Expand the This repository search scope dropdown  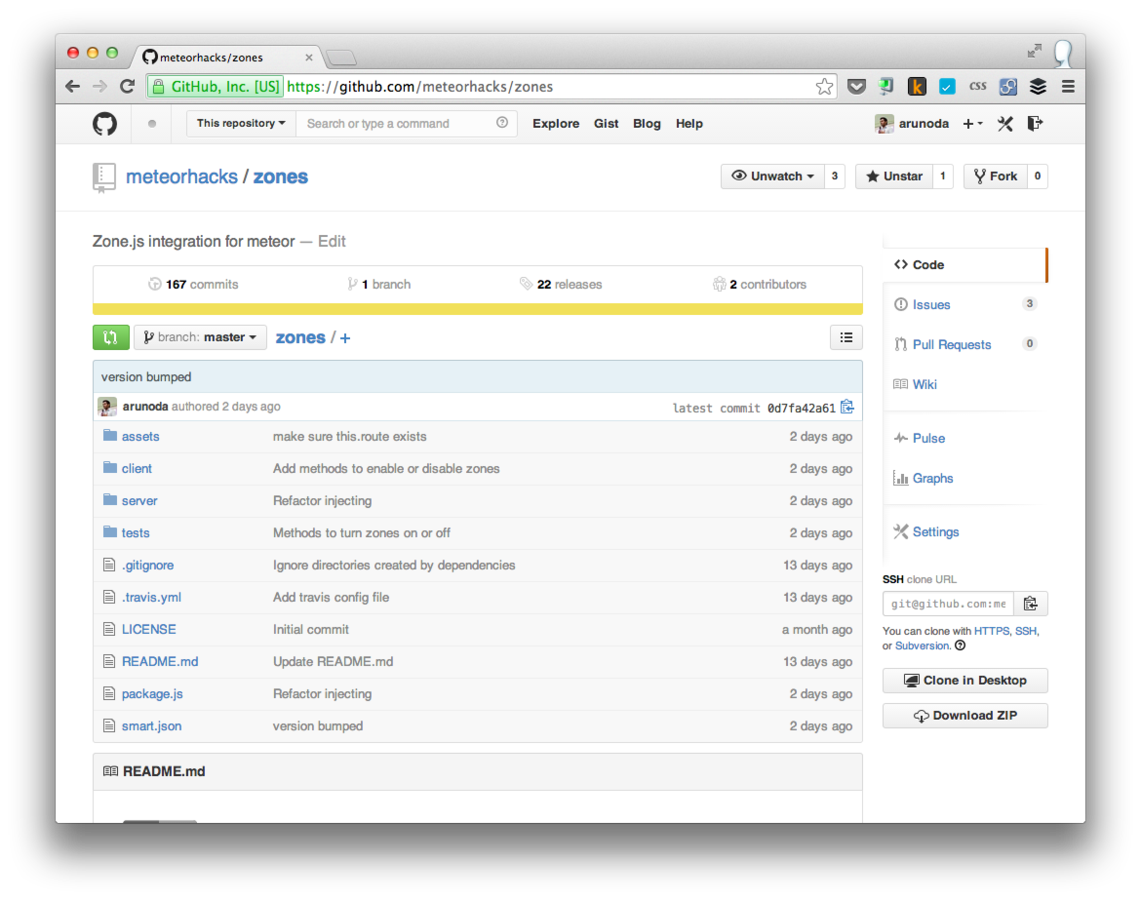(241, 123)
